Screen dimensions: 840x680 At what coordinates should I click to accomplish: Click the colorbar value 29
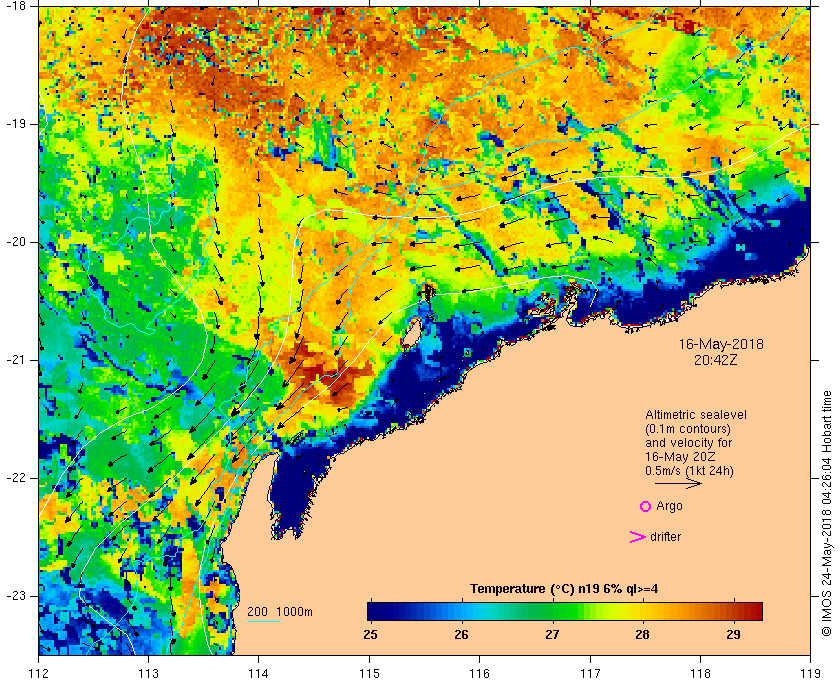pos(733,635)
